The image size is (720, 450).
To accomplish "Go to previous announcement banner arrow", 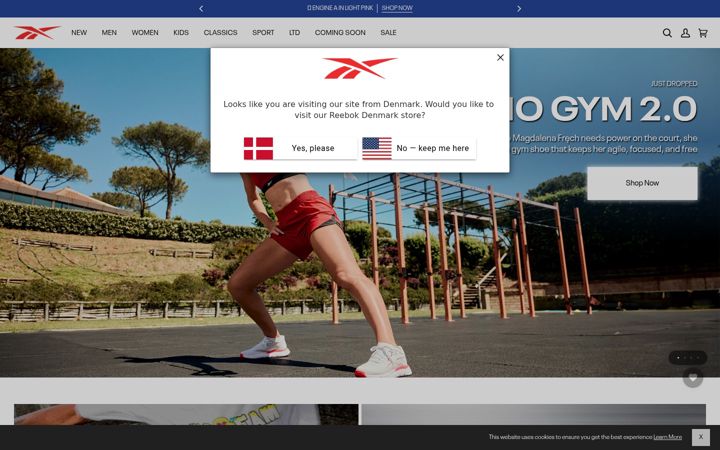I will pyautogui.click(x=201, y=8).
